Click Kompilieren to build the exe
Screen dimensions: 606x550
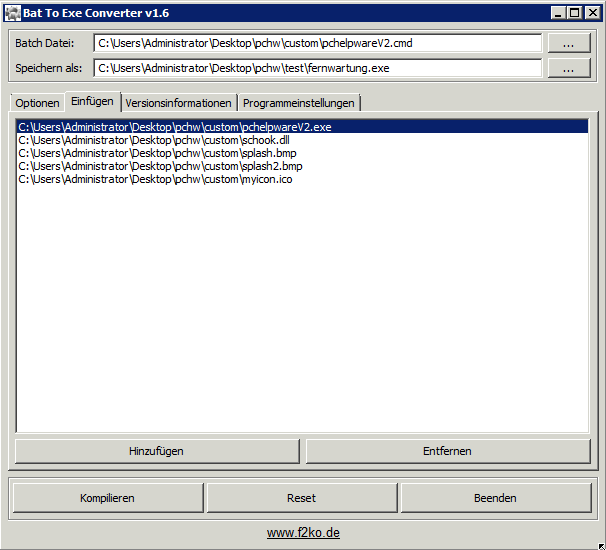point(107,498)
